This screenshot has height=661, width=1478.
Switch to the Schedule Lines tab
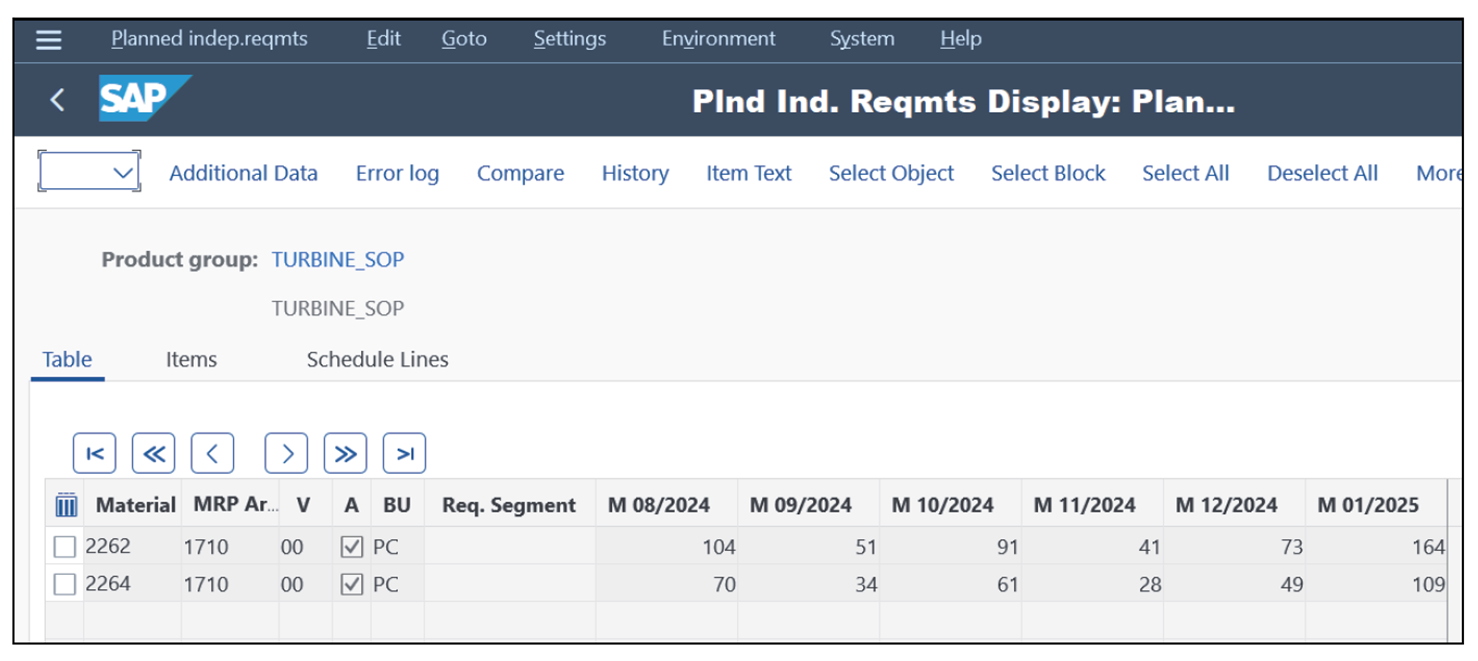[377, 360]
